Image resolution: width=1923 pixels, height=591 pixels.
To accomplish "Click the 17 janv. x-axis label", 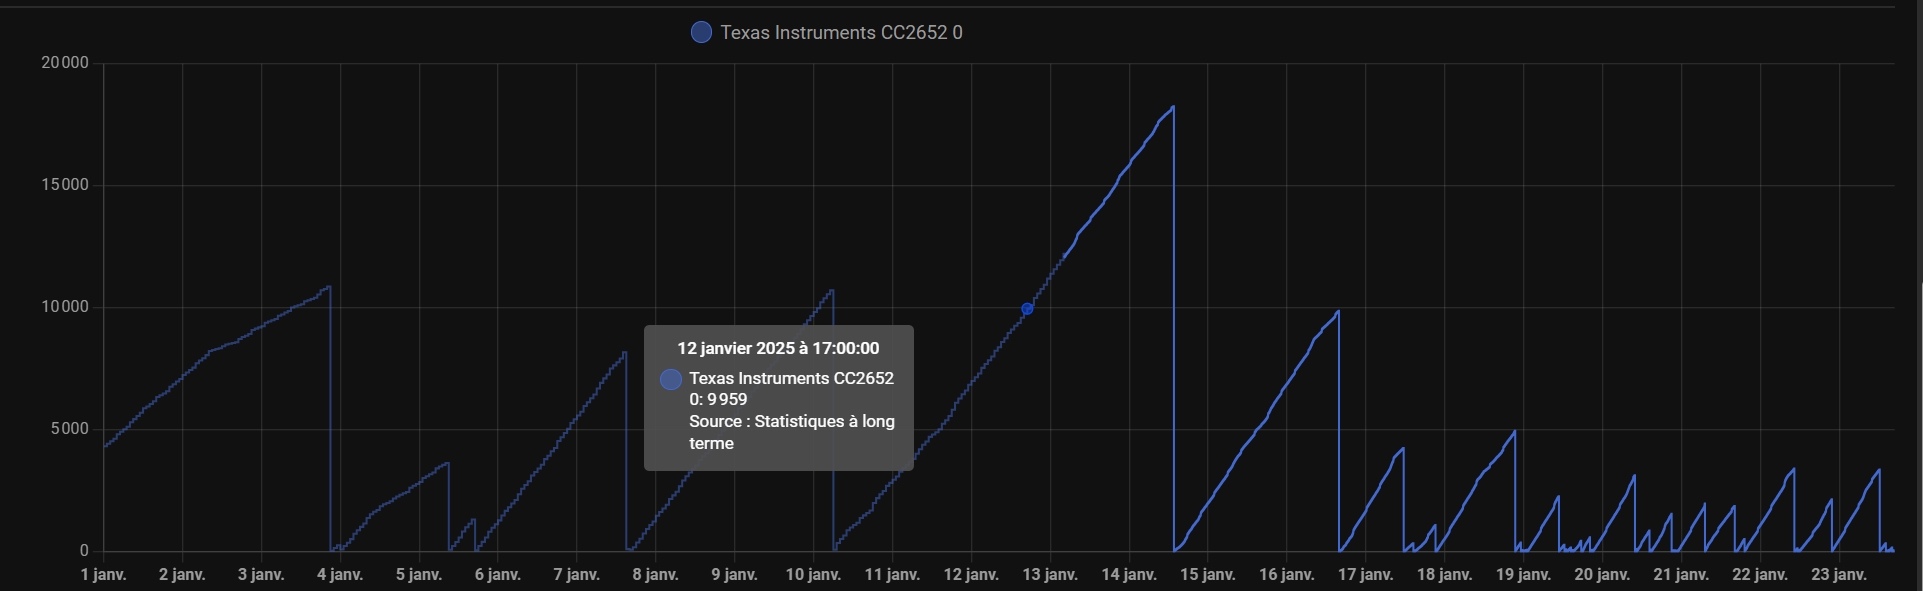I will (1366, 575).
